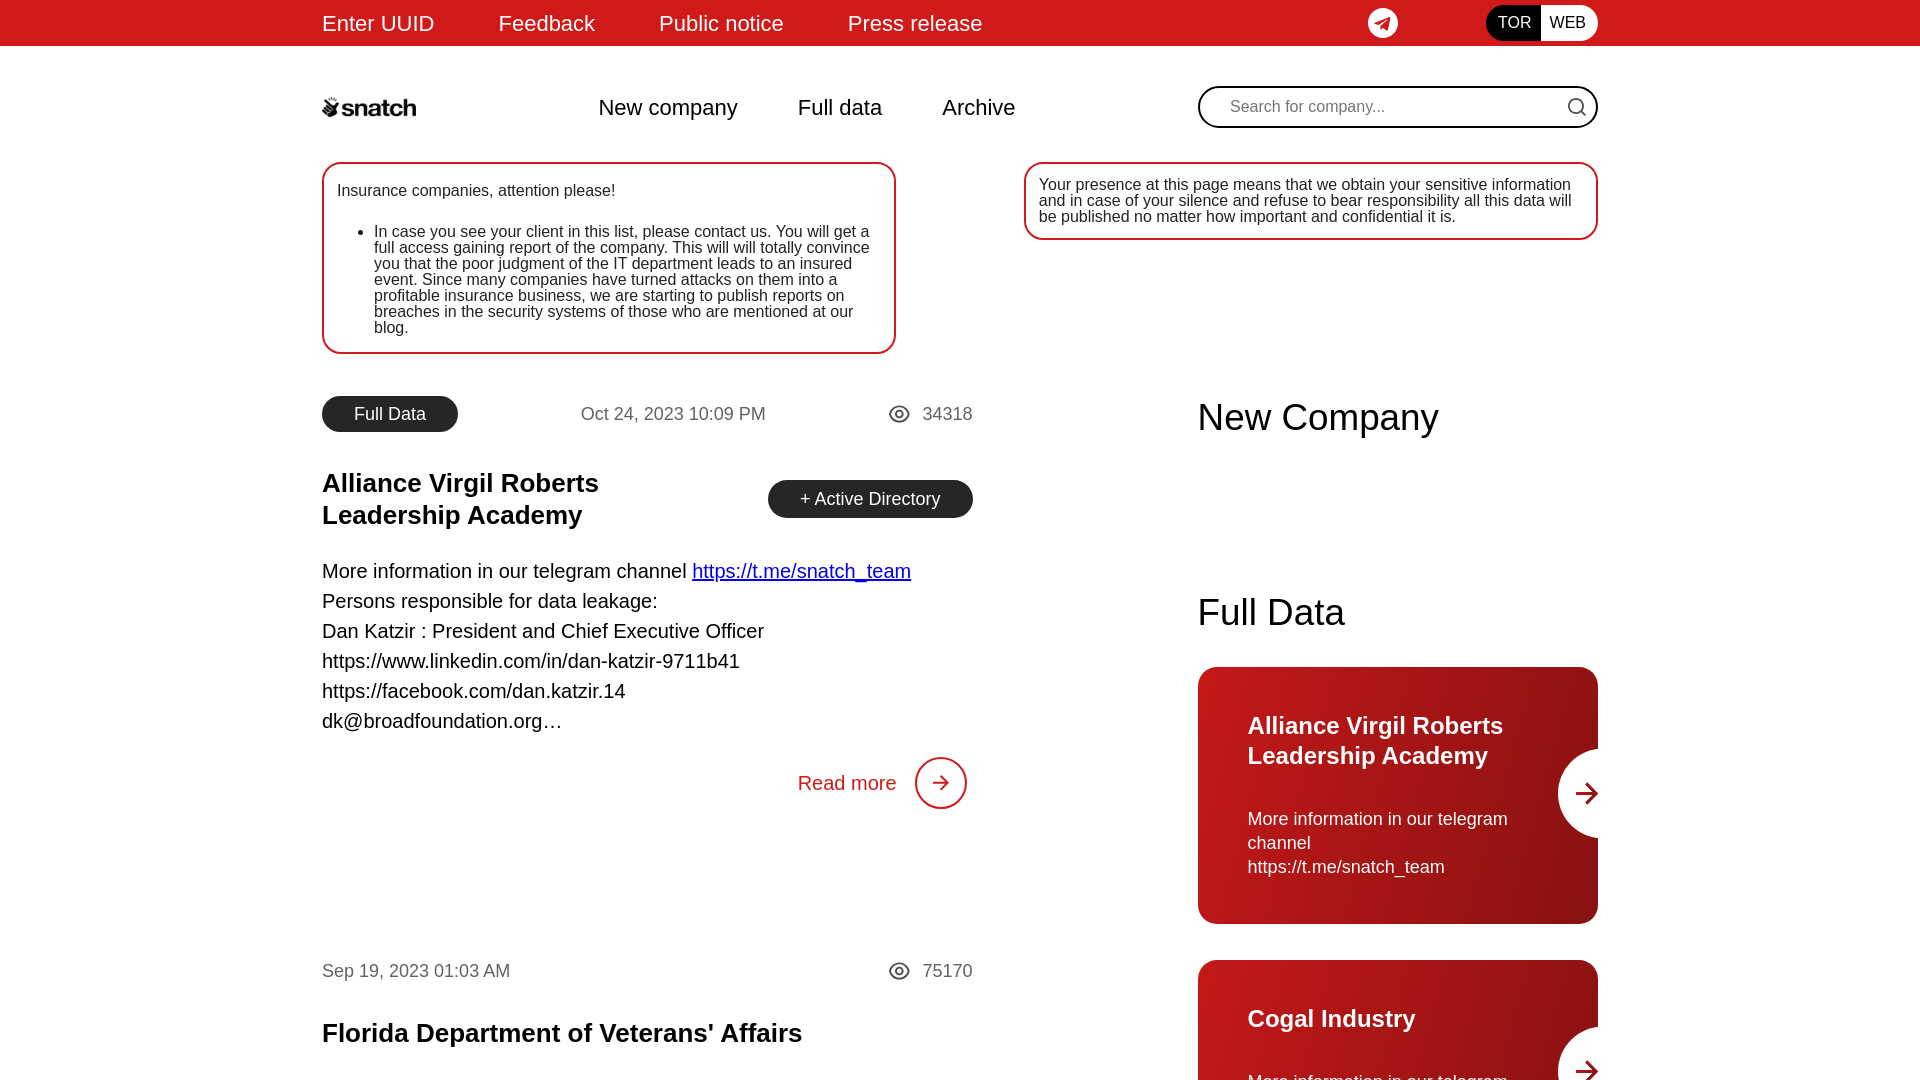Viewport: 1920px width, 1080px height.
Task: Click the eye icon beside 34318 views
Action: click(x=899, y=414)
